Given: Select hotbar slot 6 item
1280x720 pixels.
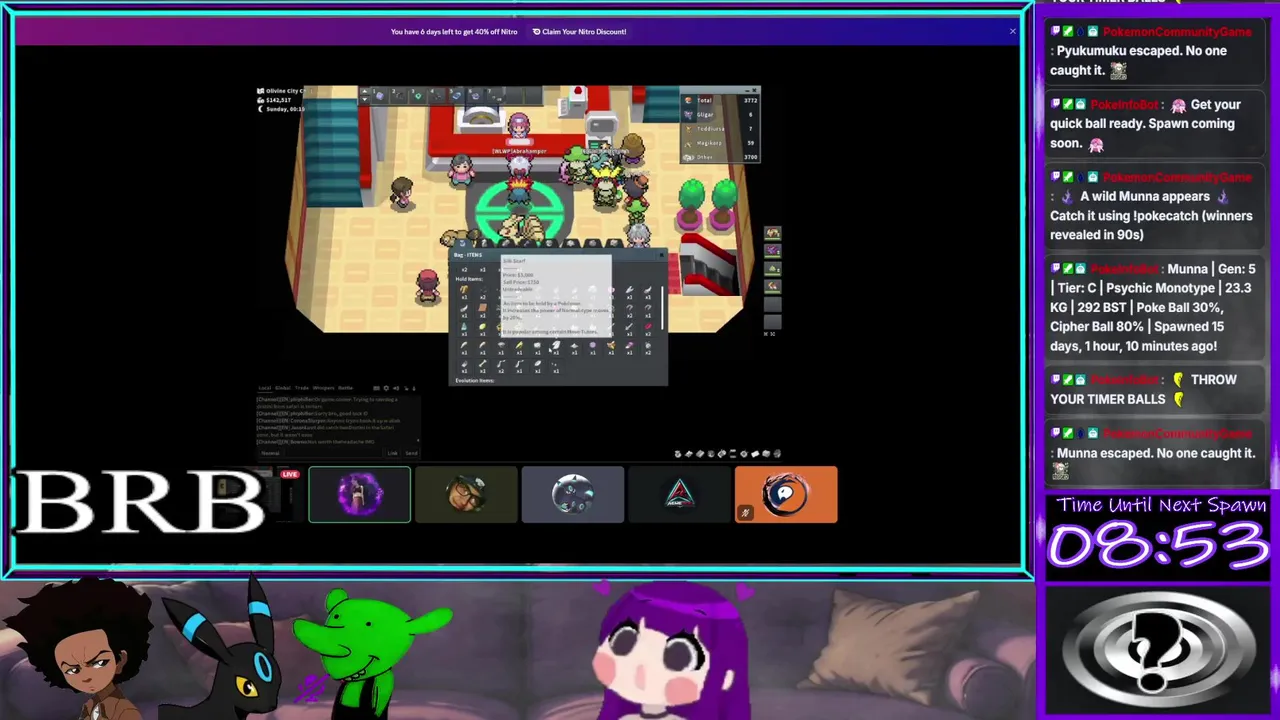Looking at the screenshot, I should (x=476, y=96).
